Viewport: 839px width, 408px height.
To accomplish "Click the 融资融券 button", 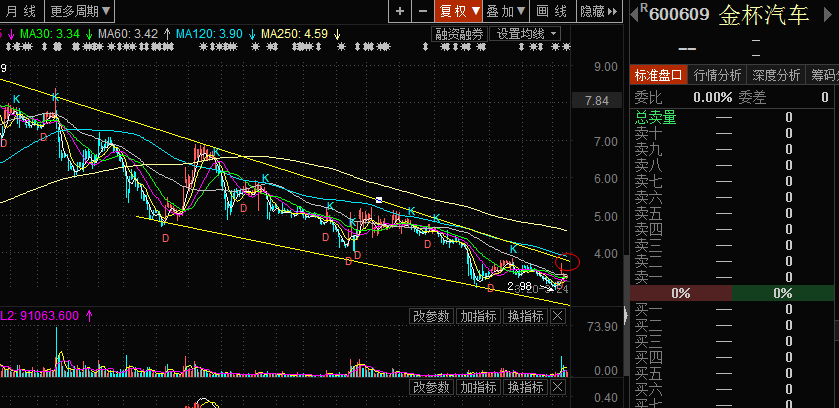I will tap(459, 34).
